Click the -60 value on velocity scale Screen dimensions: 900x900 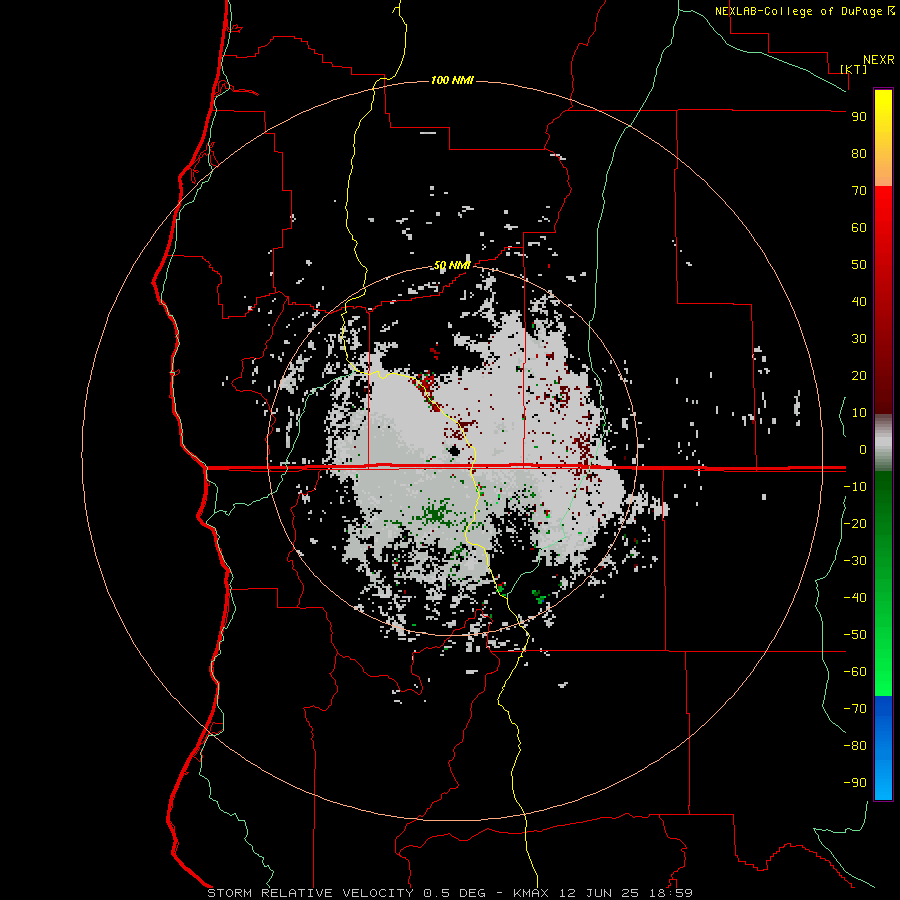(855, 672)
